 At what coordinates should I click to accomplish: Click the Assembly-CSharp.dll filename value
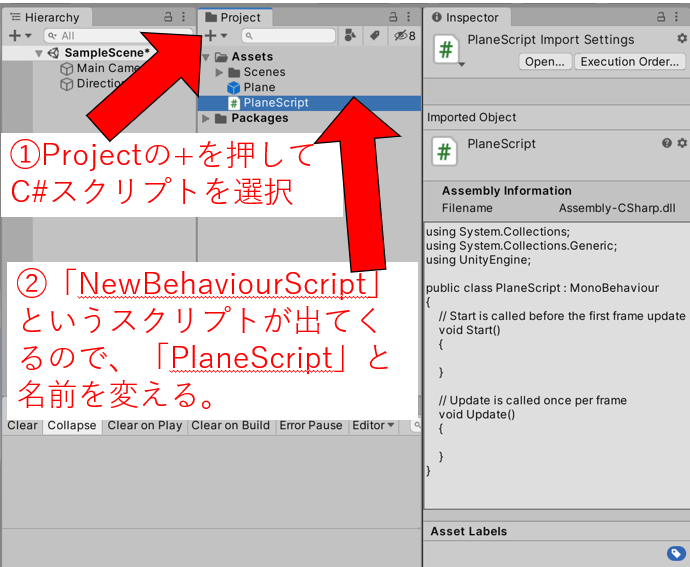pos(617,208)
